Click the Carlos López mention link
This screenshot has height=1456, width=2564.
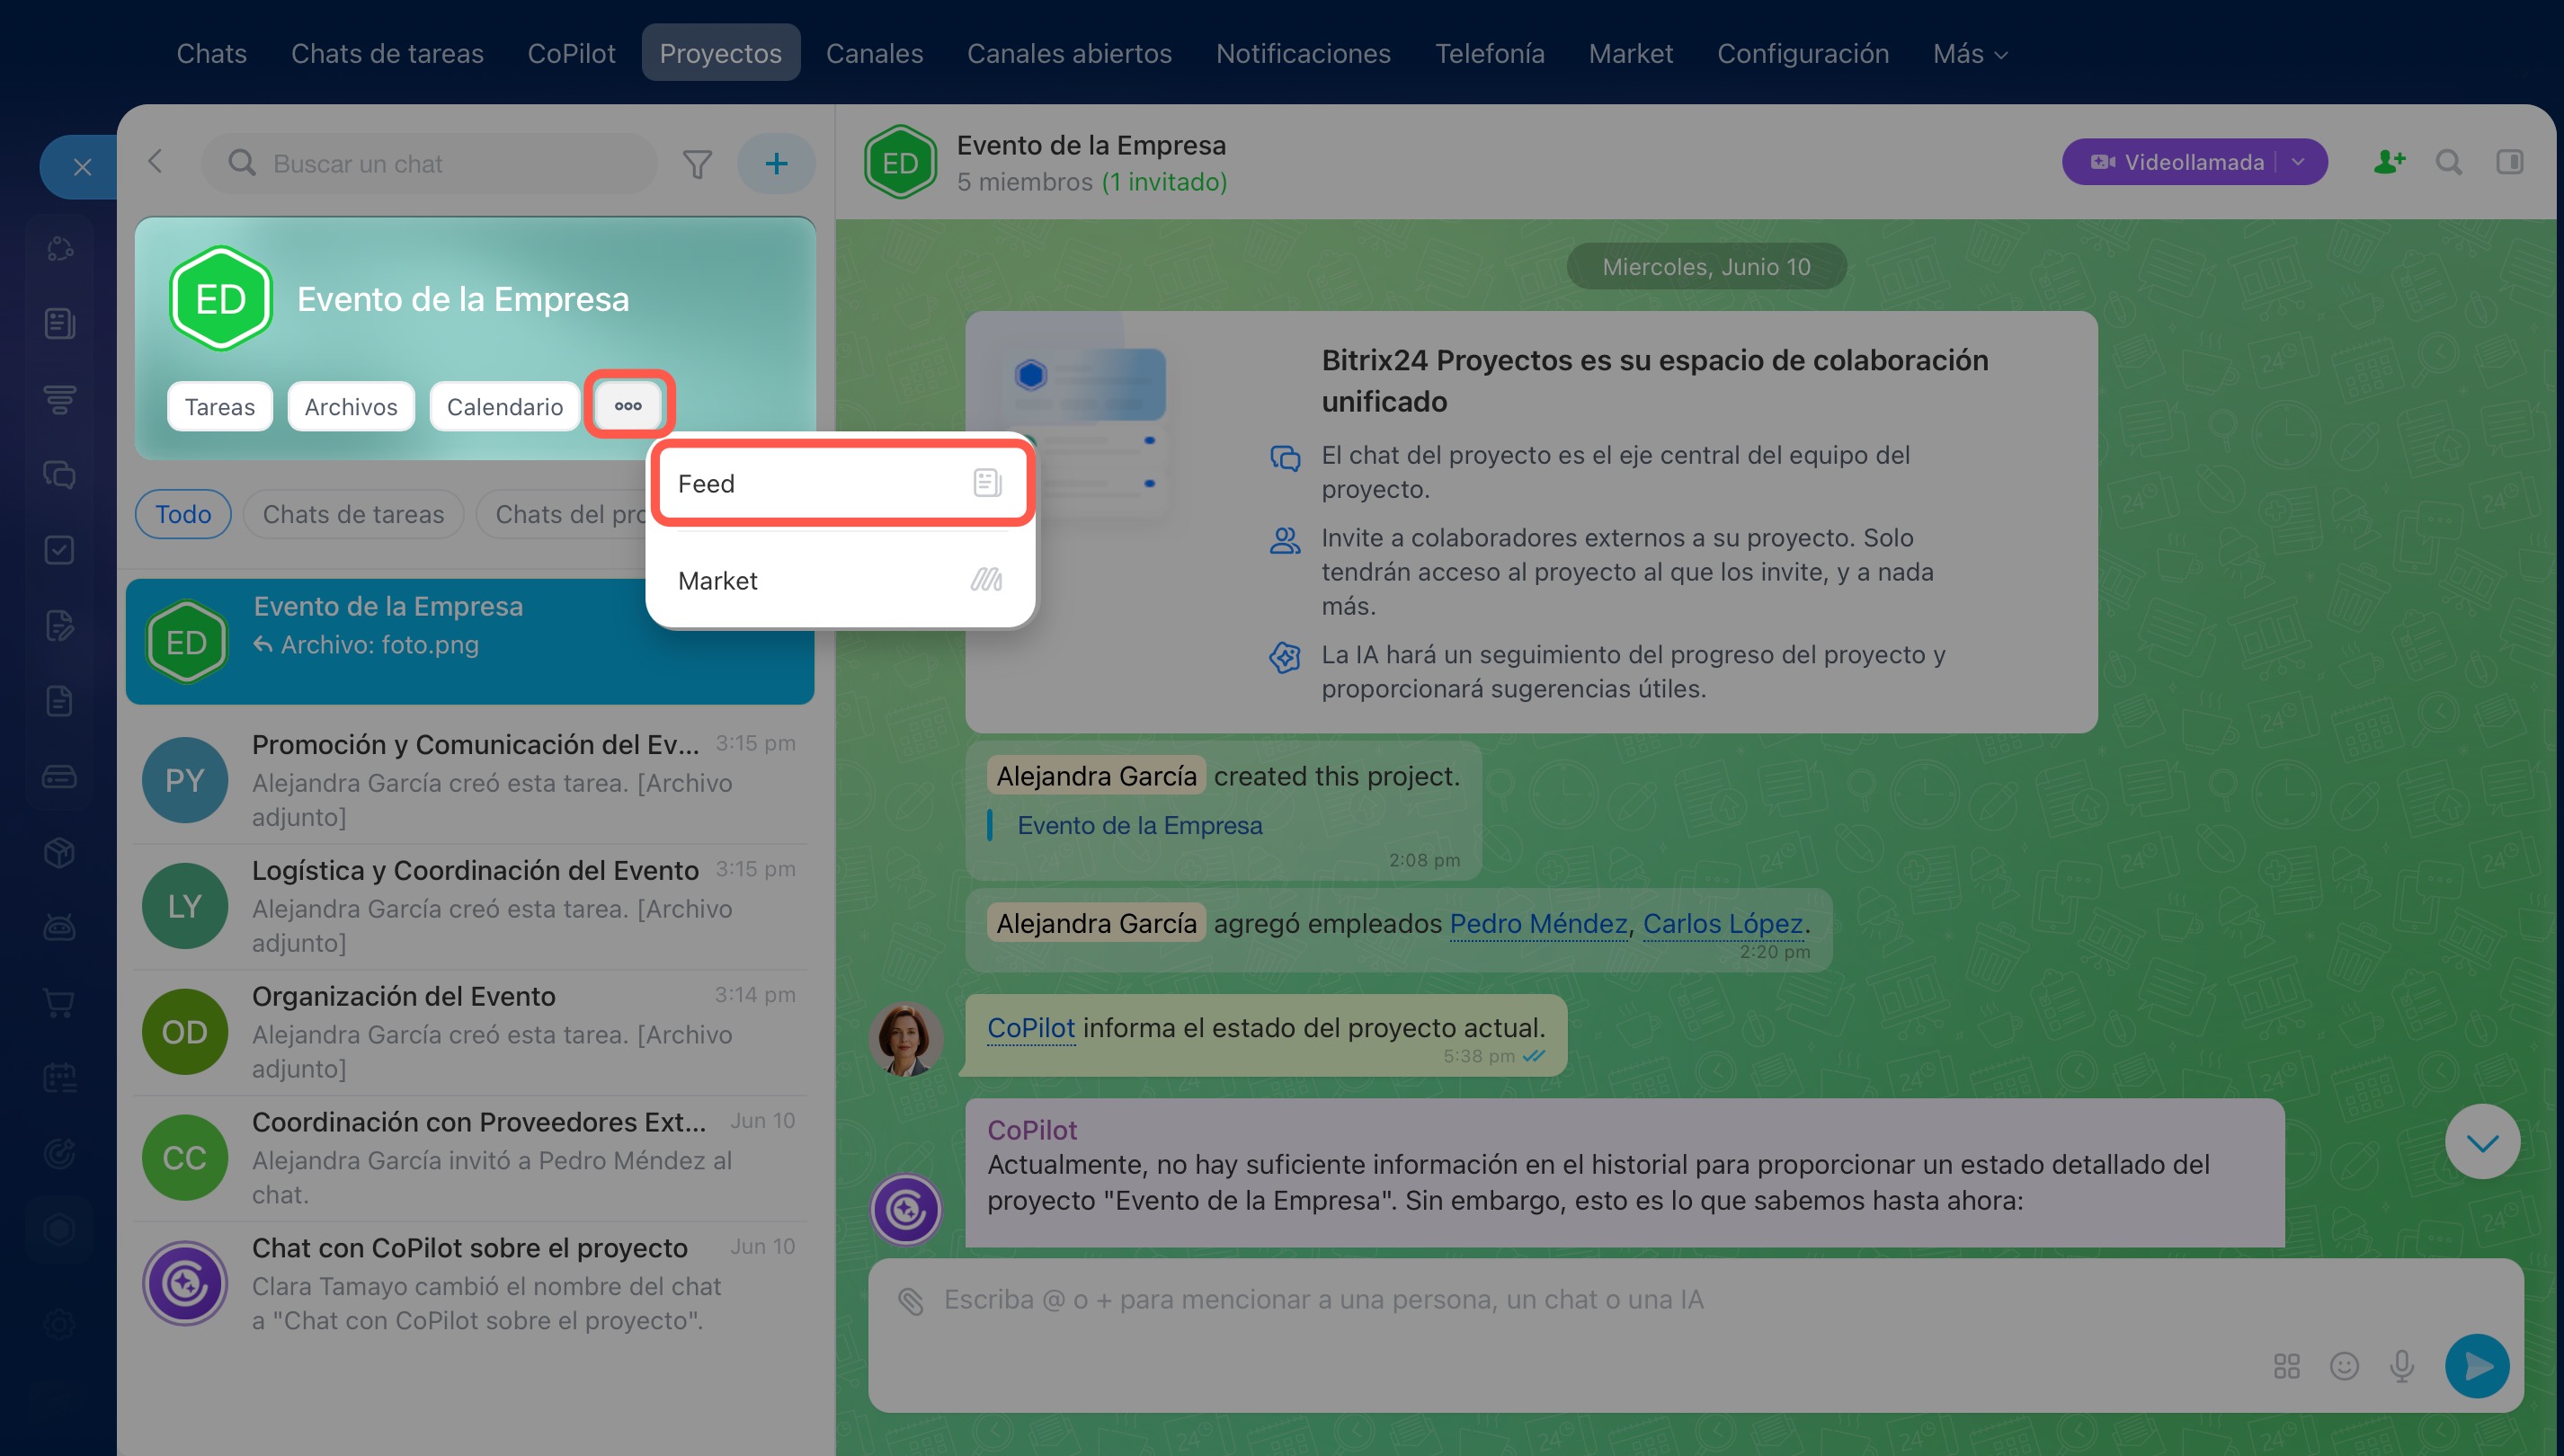point(1723,924)
